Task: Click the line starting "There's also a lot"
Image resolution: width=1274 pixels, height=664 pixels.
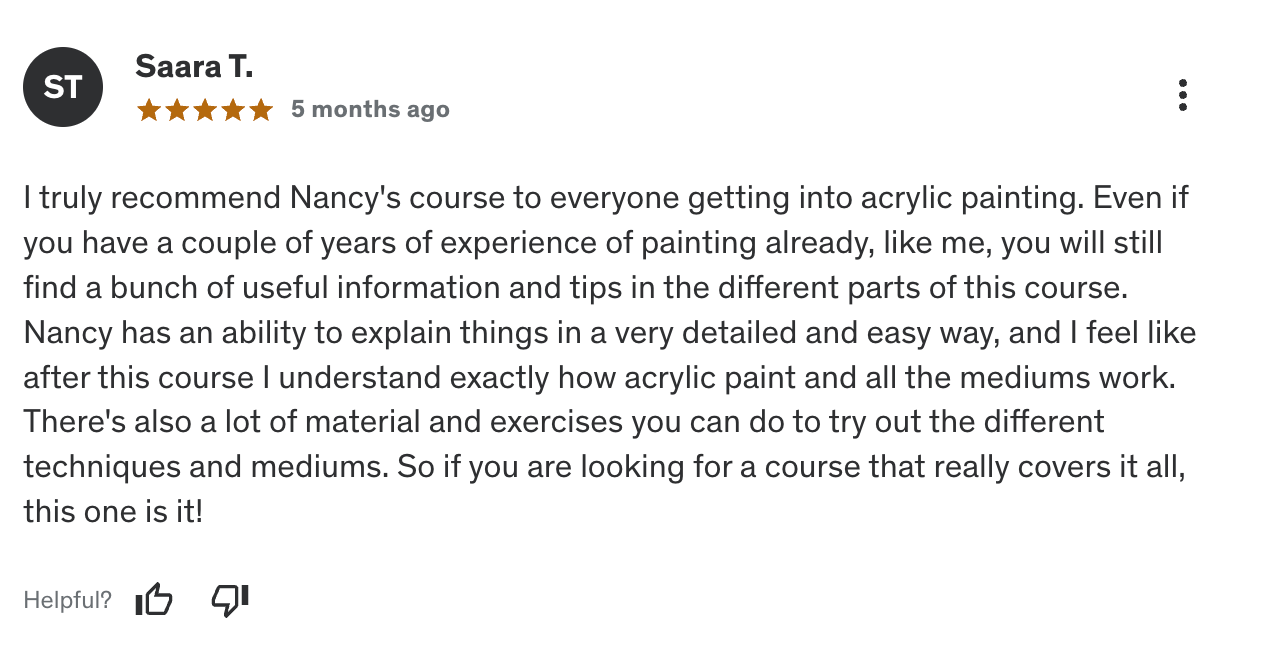Action: point(564,422)
